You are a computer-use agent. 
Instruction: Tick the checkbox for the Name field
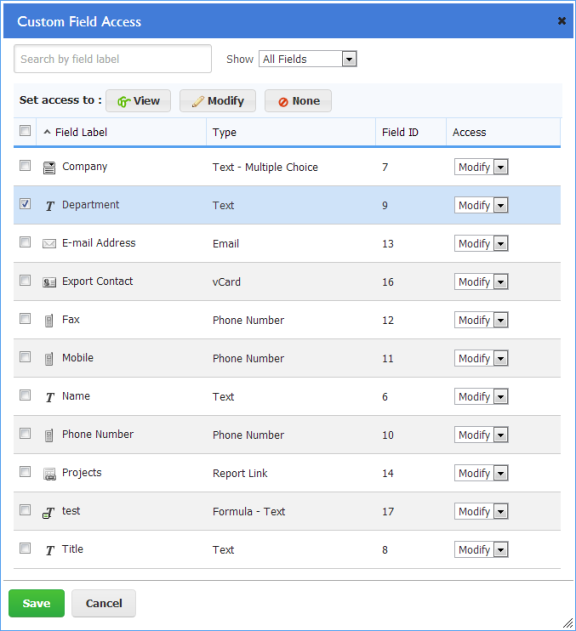(25, 395)
